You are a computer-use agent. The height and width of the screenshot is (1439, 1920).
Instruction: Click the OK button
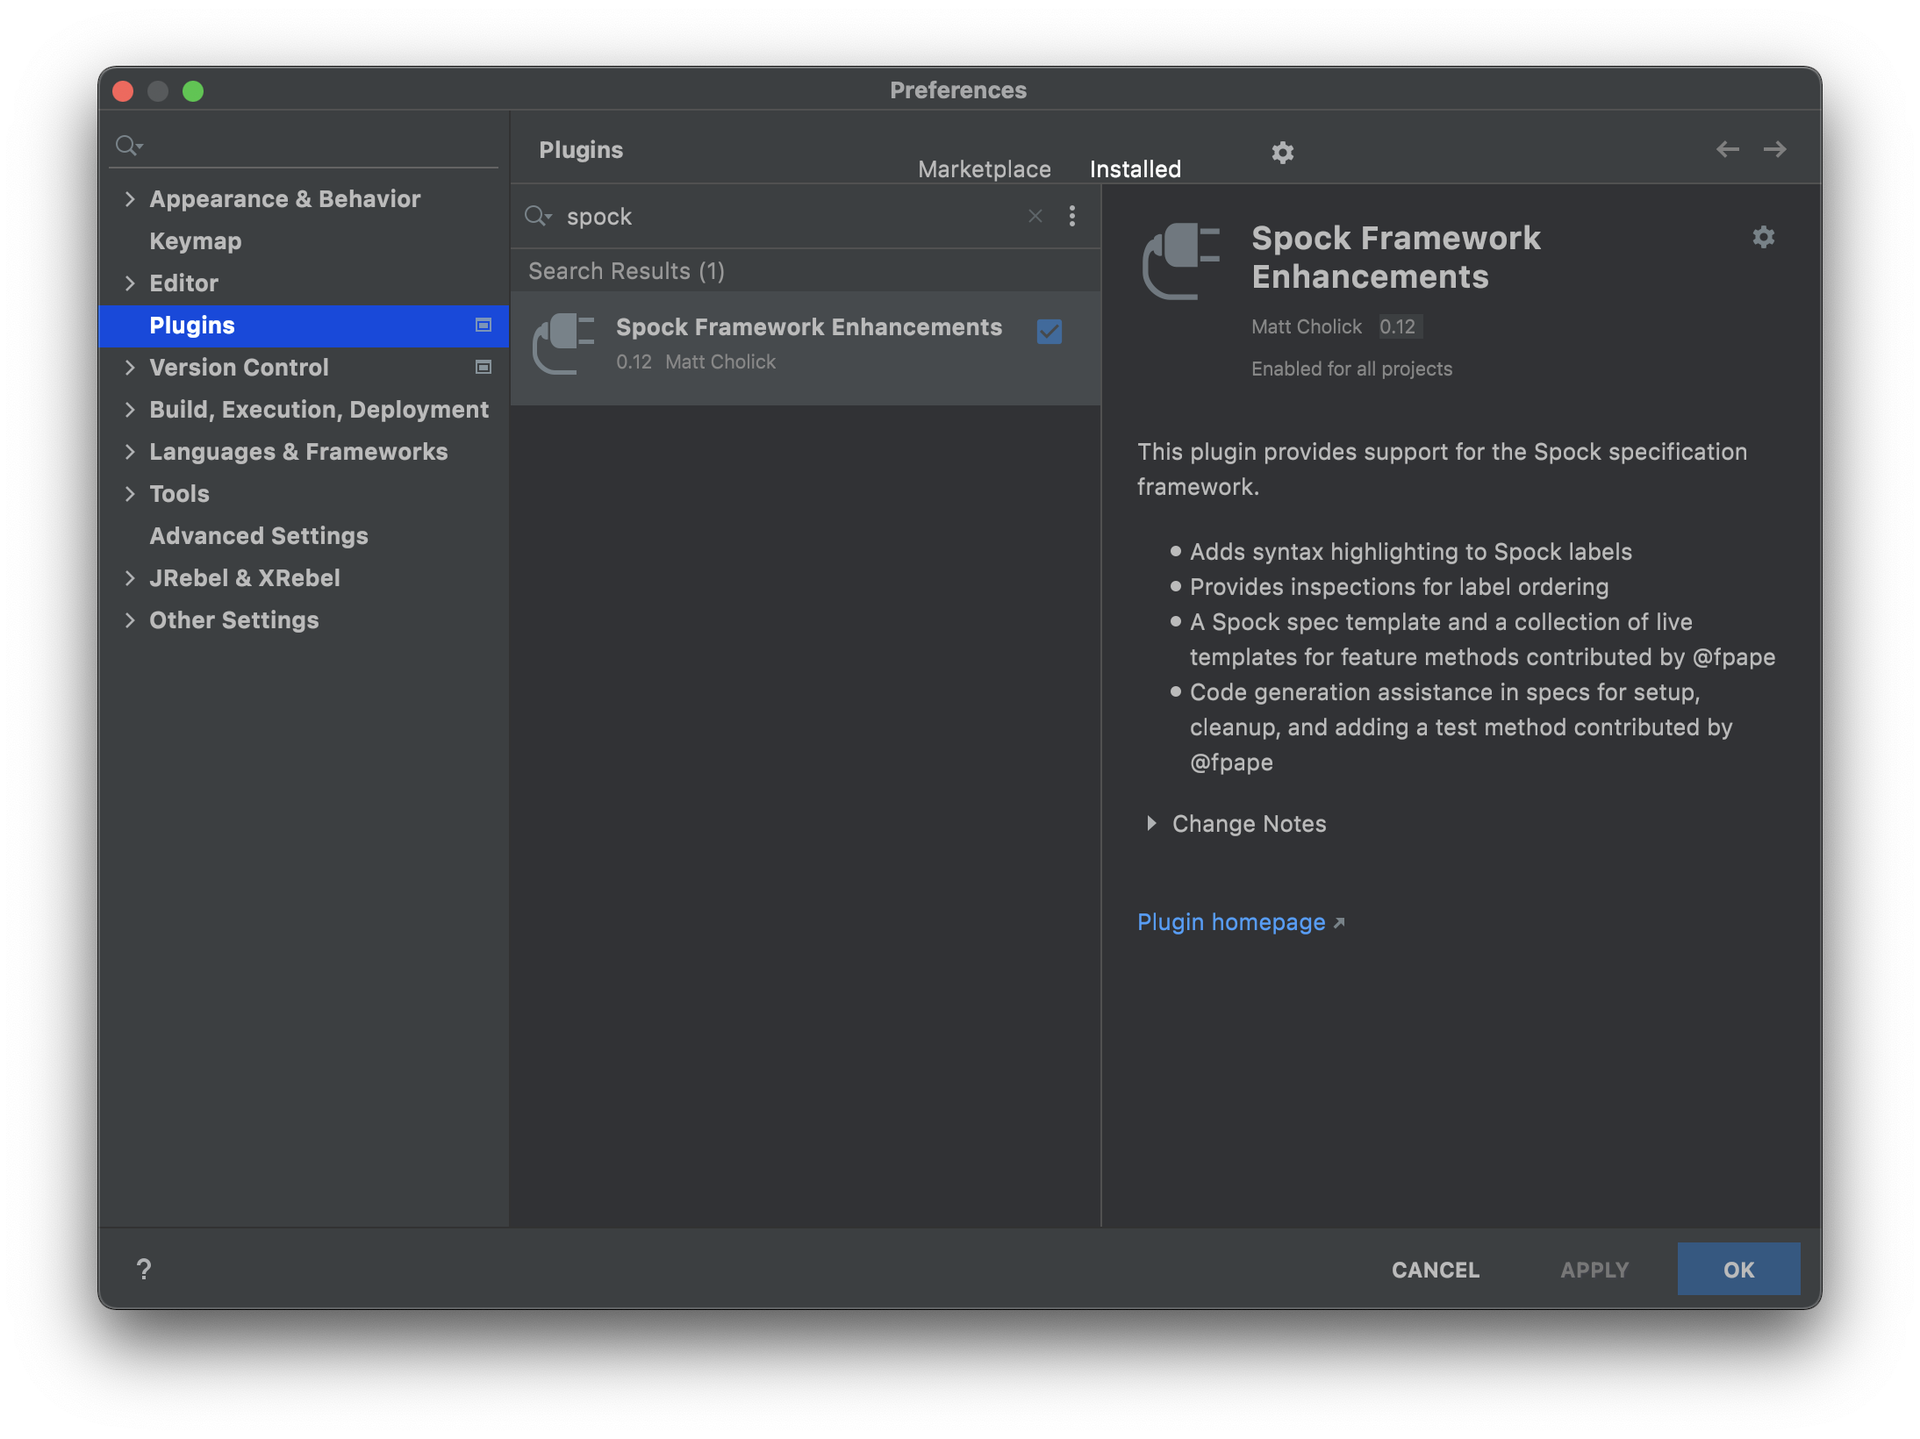[x=1738, y=1269]
